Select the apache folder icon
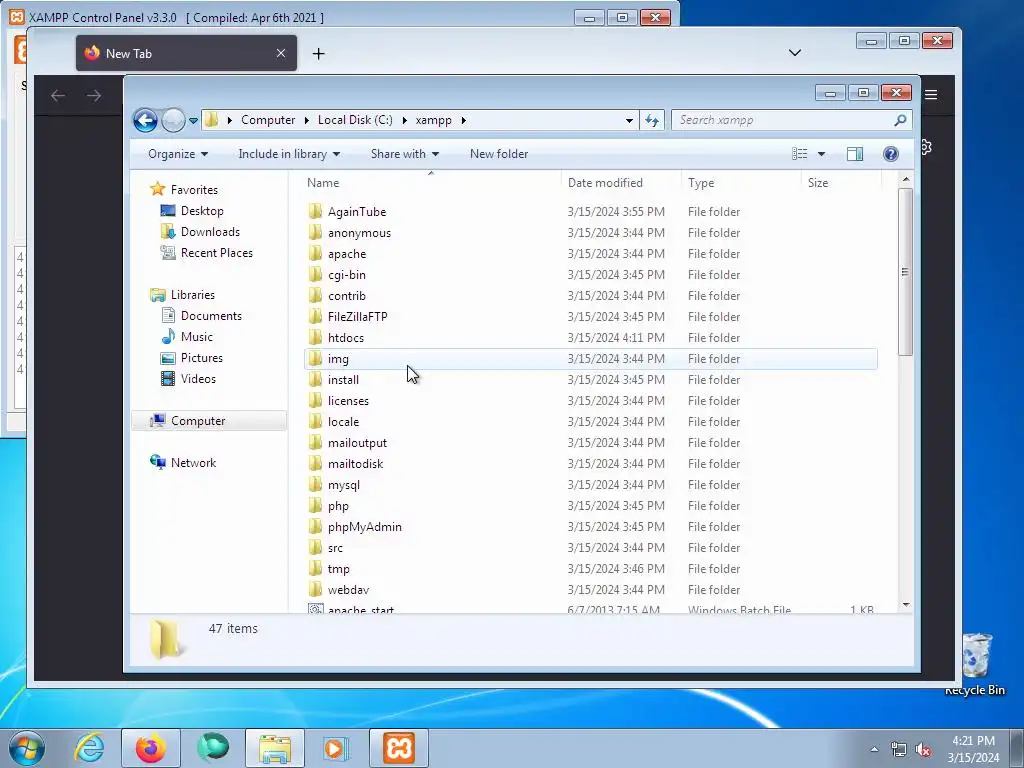Viewport: 1024px width, 768px height. click(x=315, y=253)
